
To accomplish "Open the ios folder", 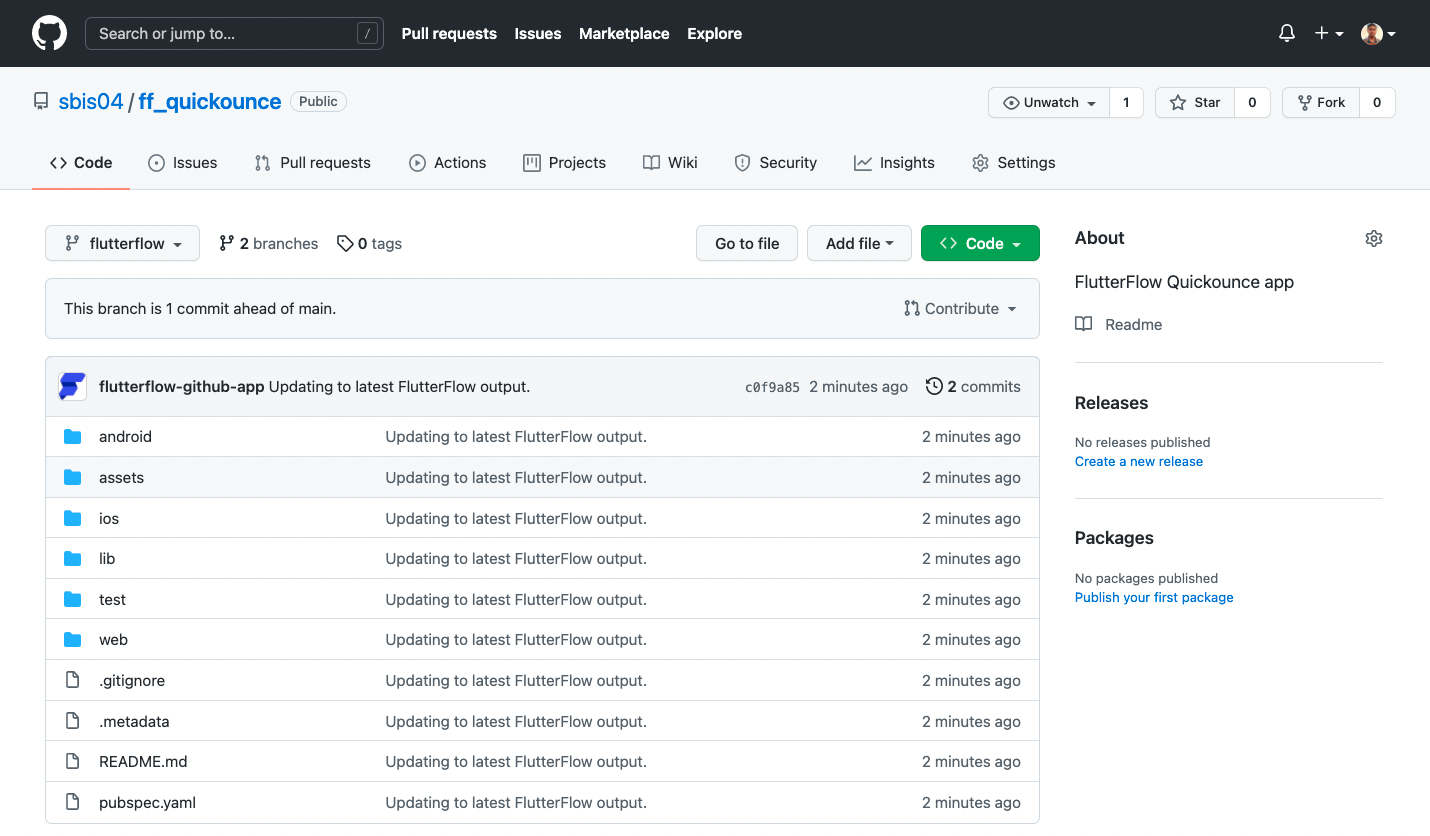I will pyautogui.click(x=109, y=518).
